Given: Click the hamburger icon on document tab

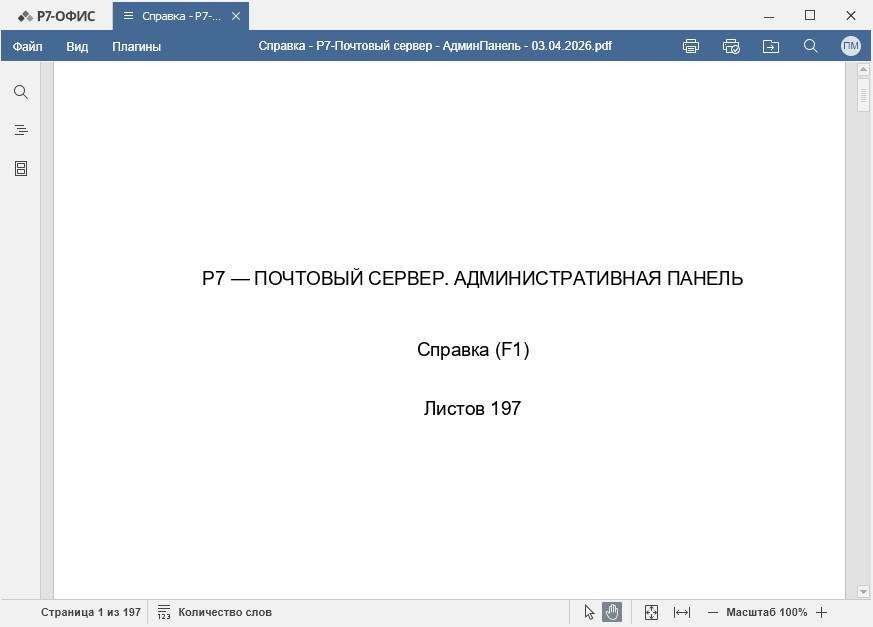Looking at the screenshot, I should click(x=128, y=16).
